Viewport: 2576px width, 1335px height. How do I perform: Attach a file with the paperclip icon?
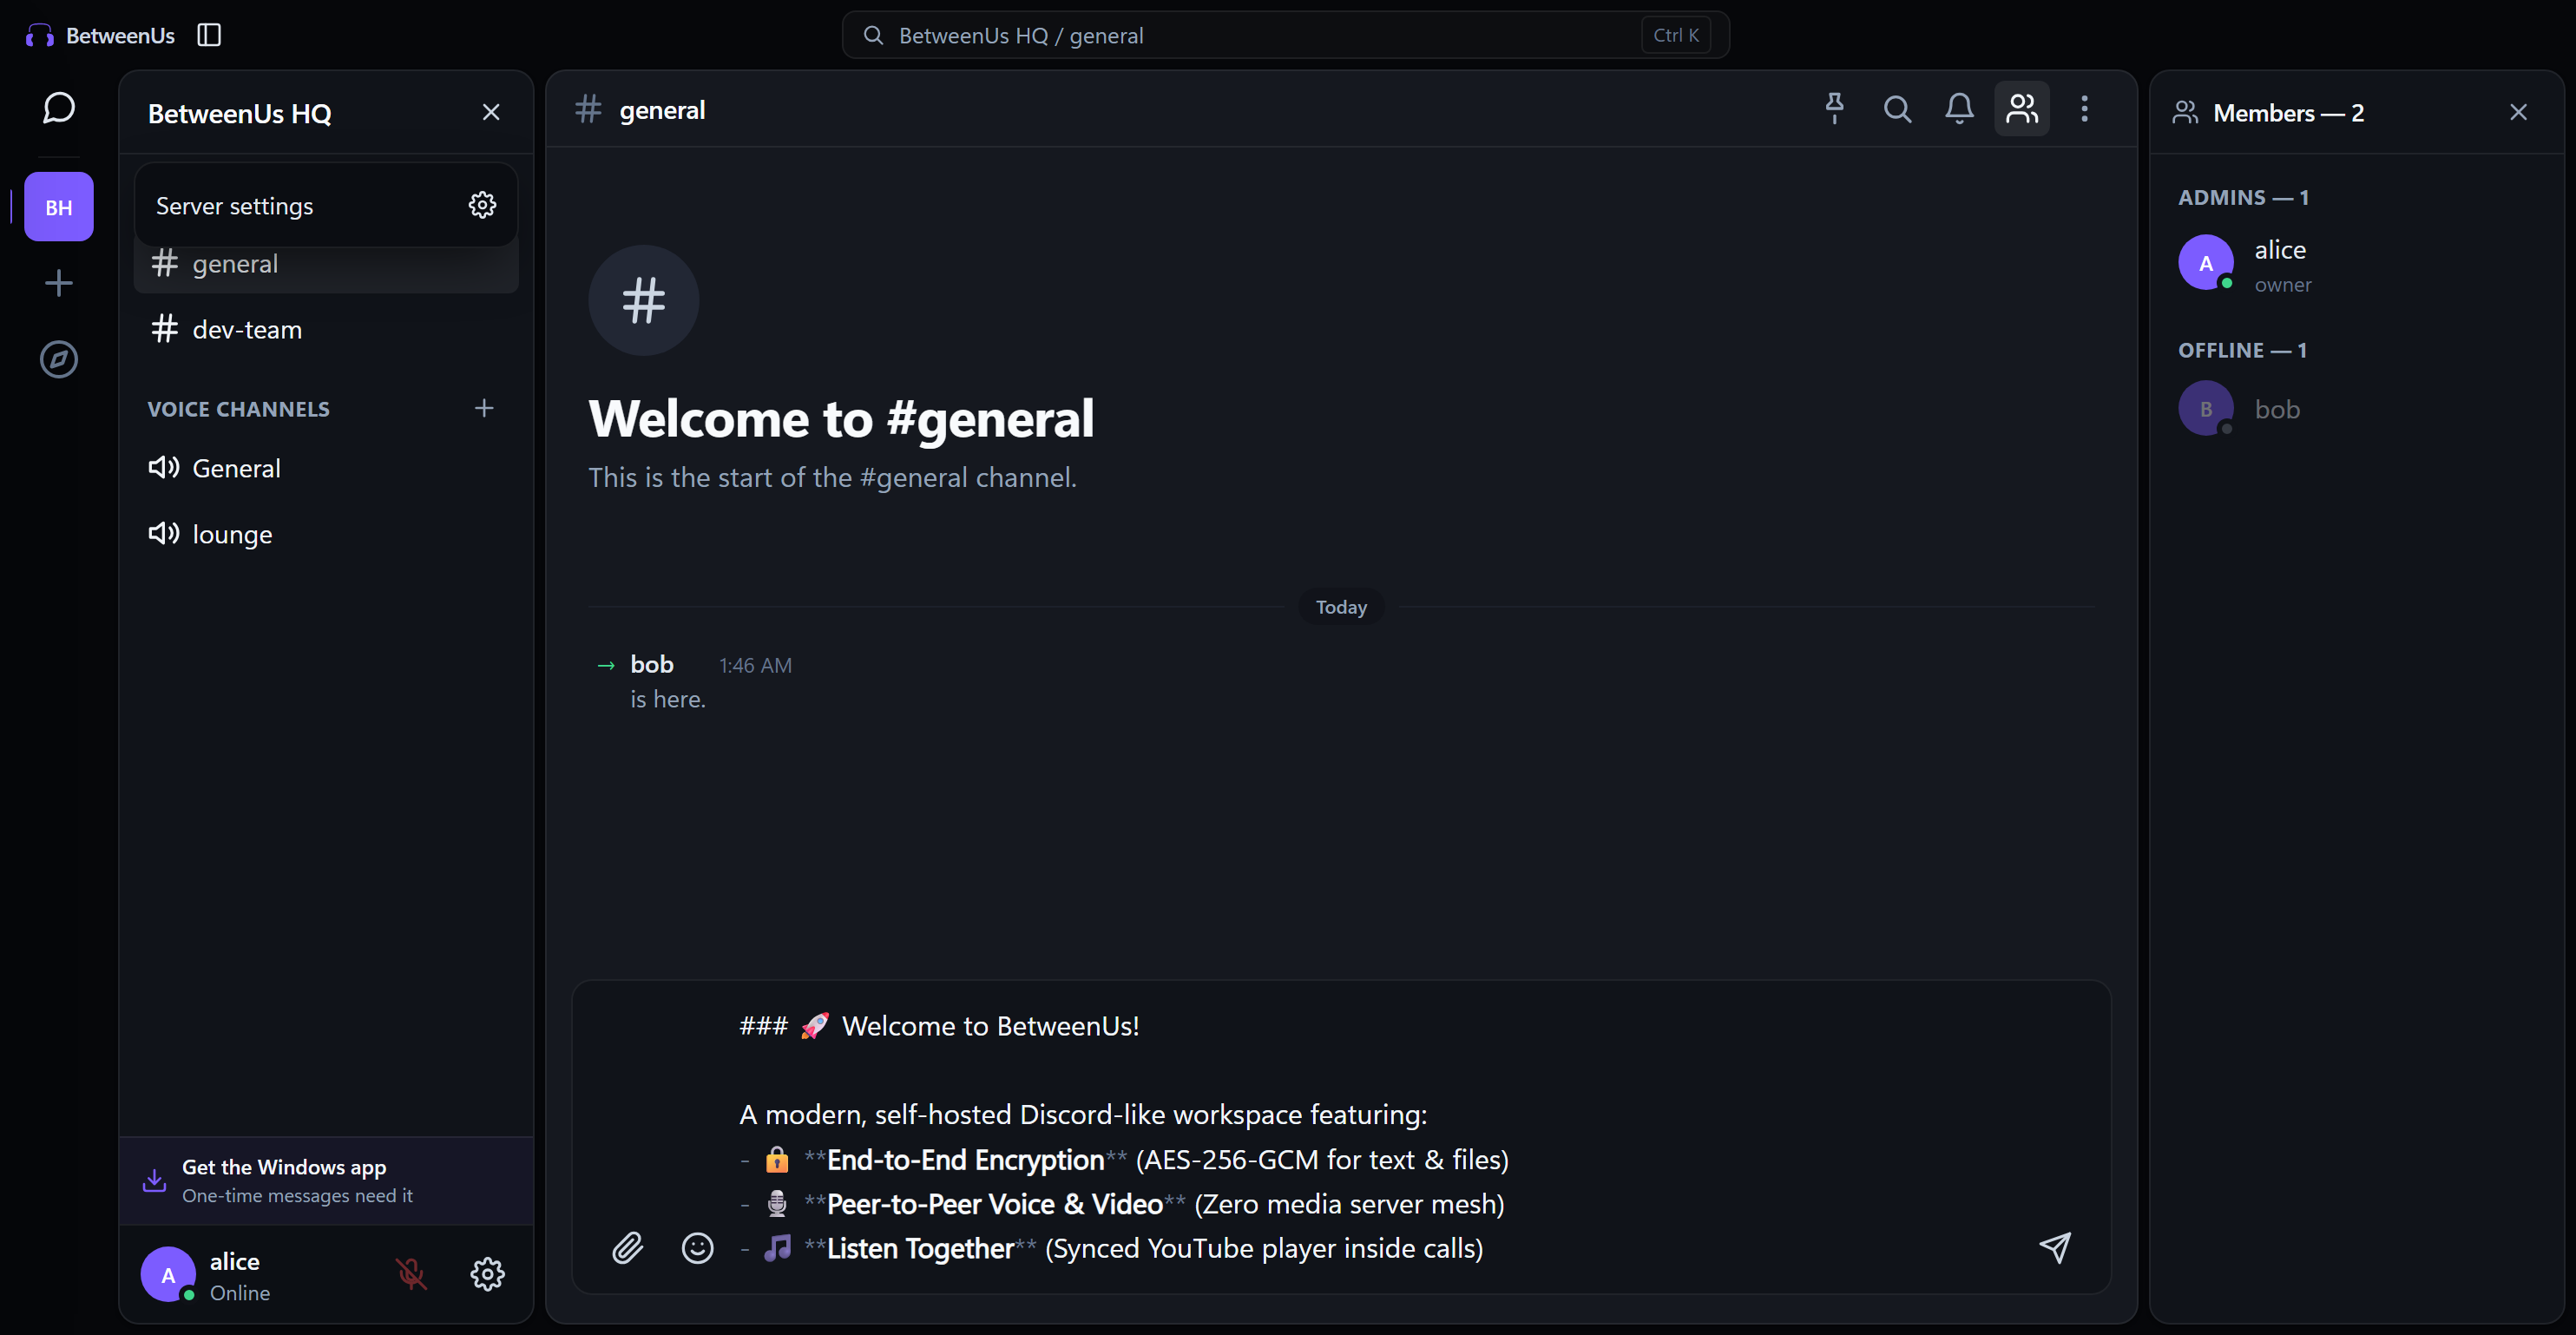[627, 1248]
